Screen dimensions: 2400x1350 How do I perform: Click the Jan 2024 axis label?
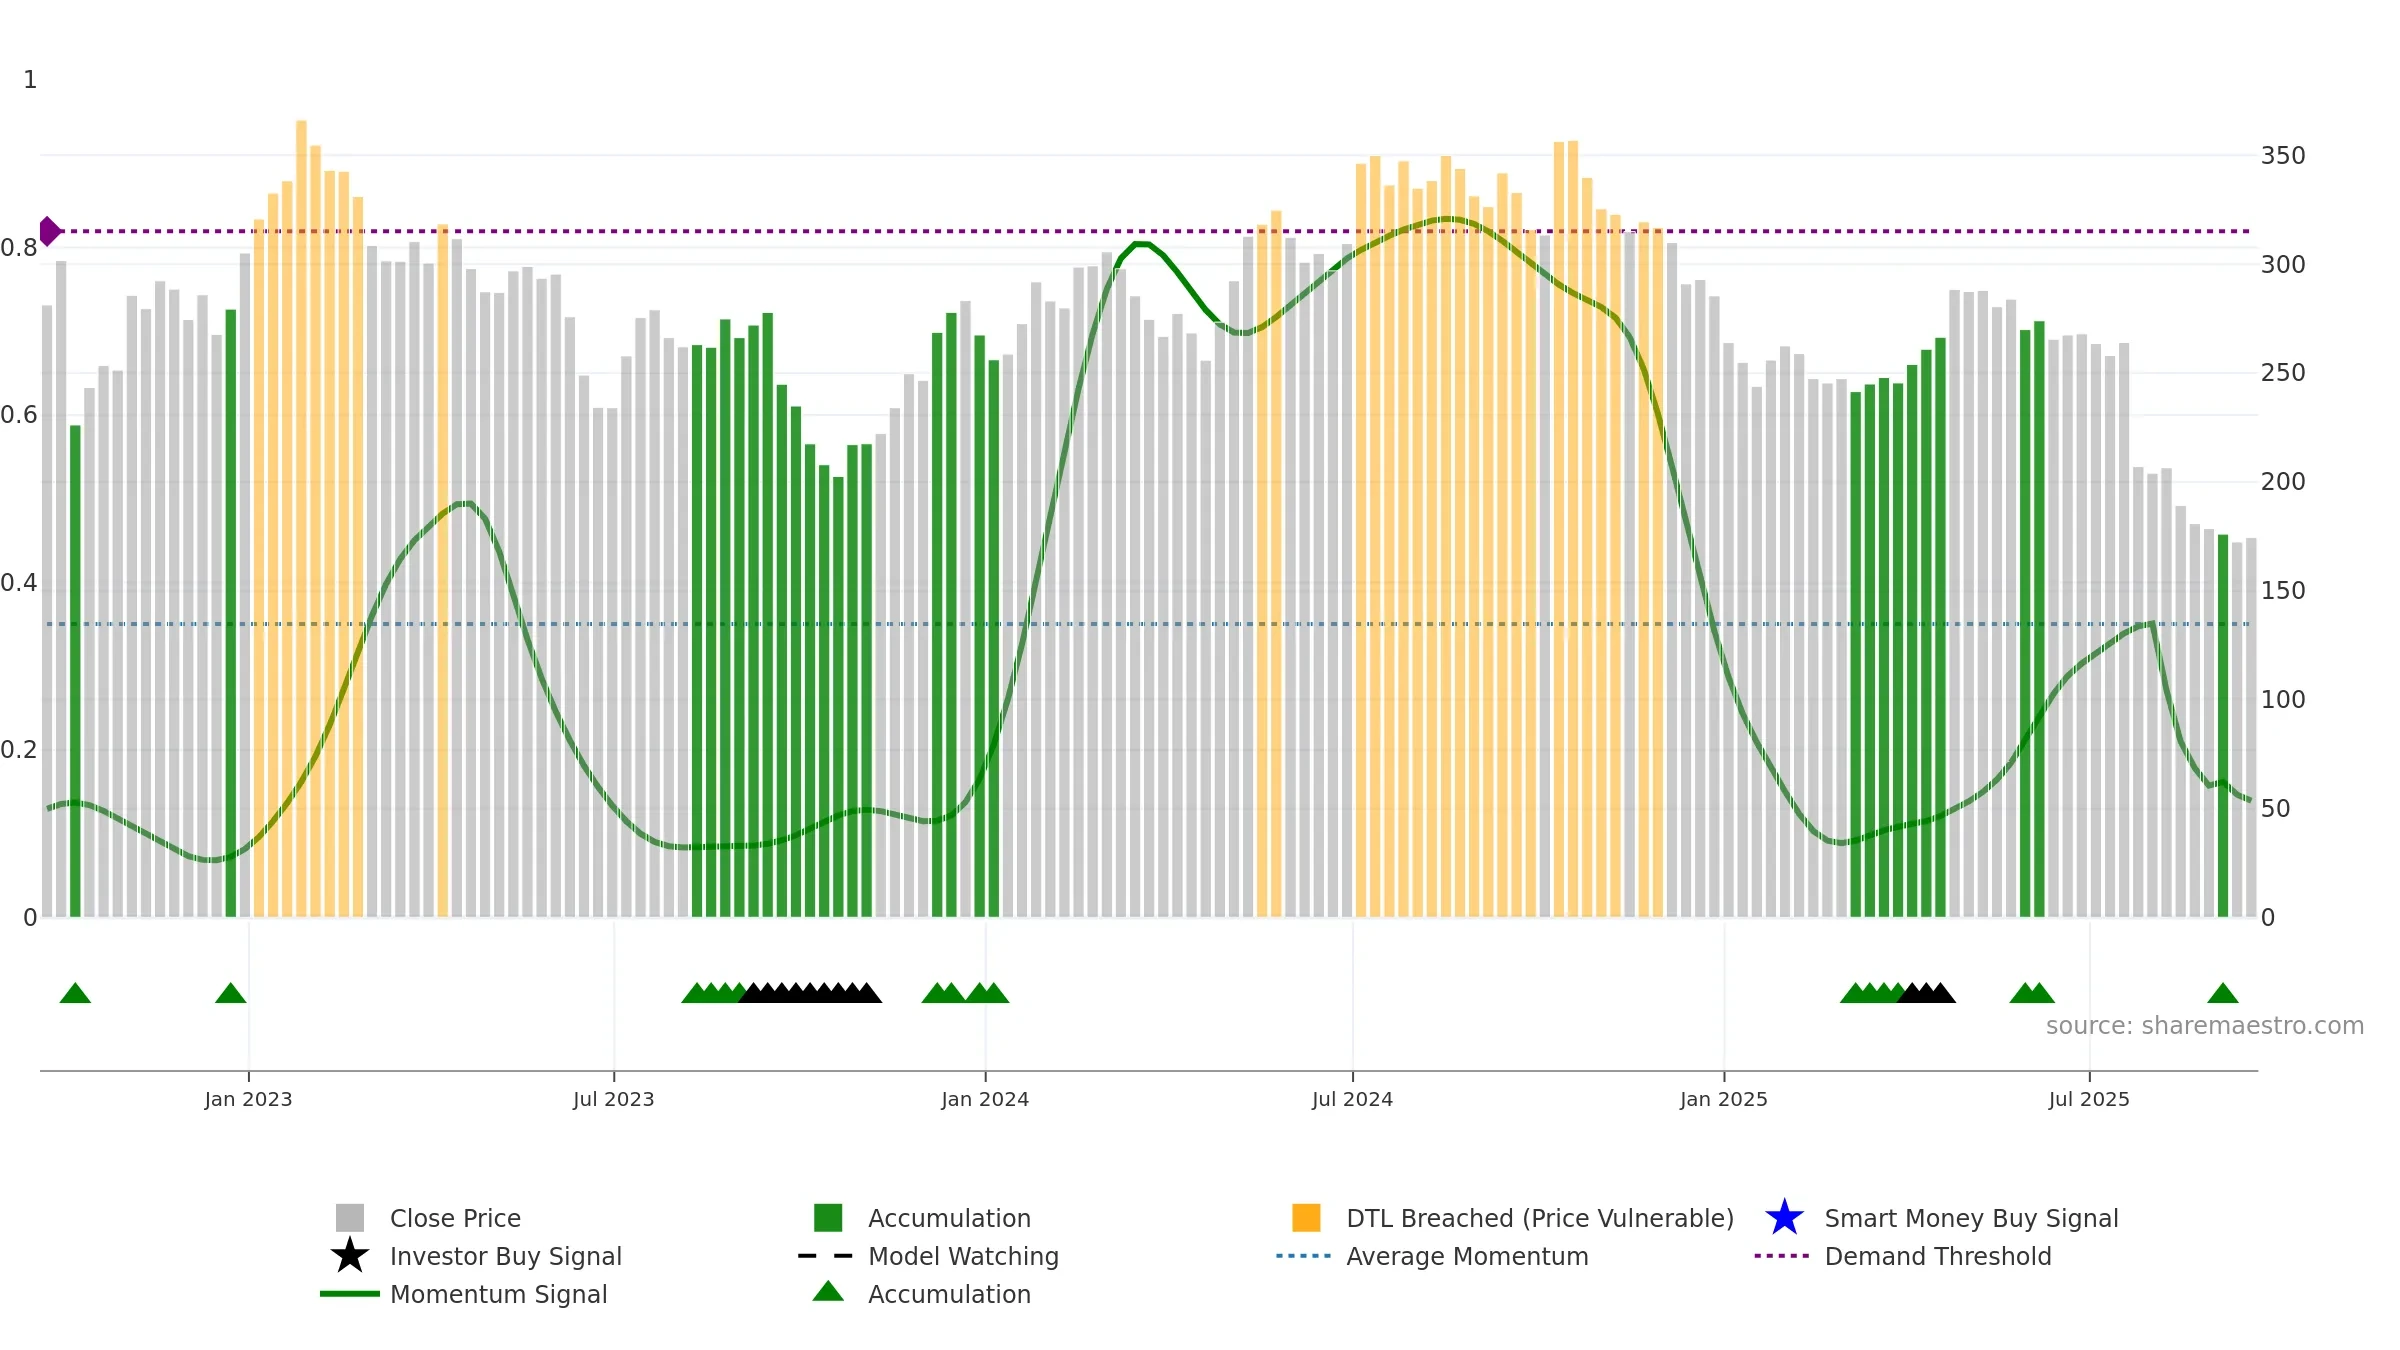point(985,1100)
